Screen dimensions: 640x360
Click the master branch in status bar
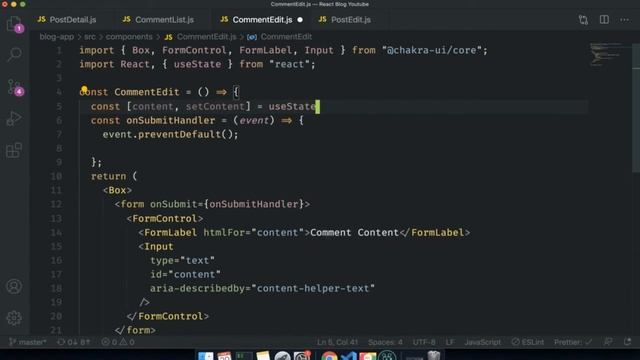tap(28, 342)
